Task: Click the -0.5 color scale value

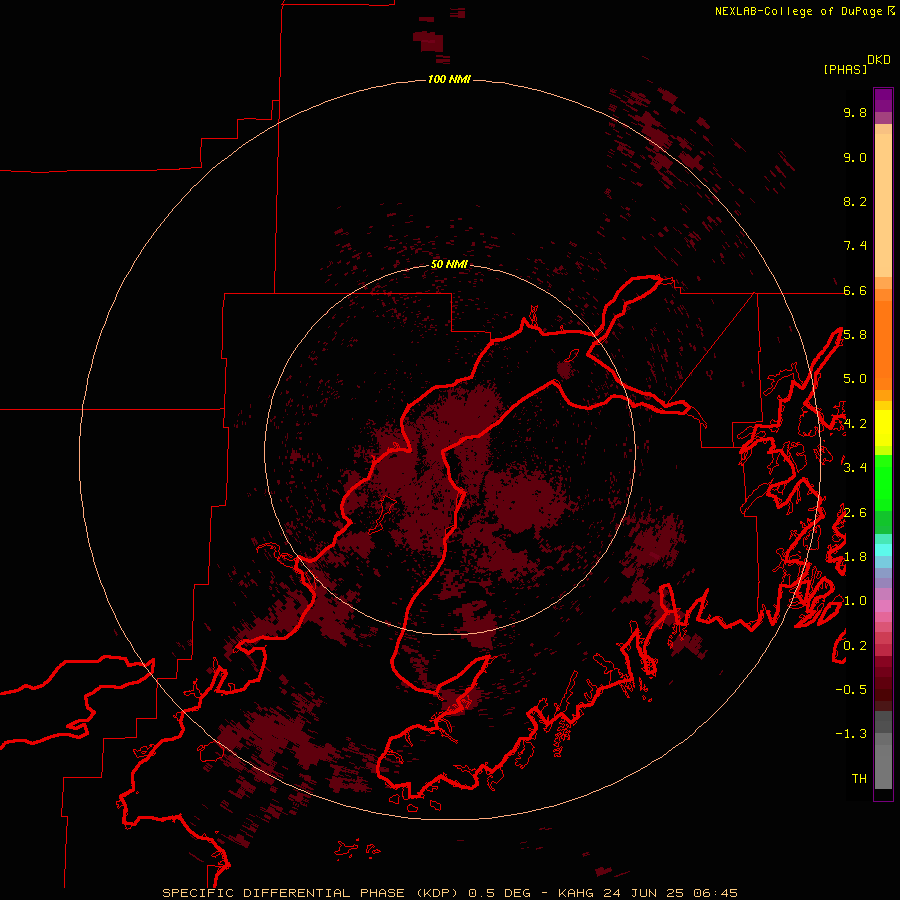Action: [x=851, y=690]
